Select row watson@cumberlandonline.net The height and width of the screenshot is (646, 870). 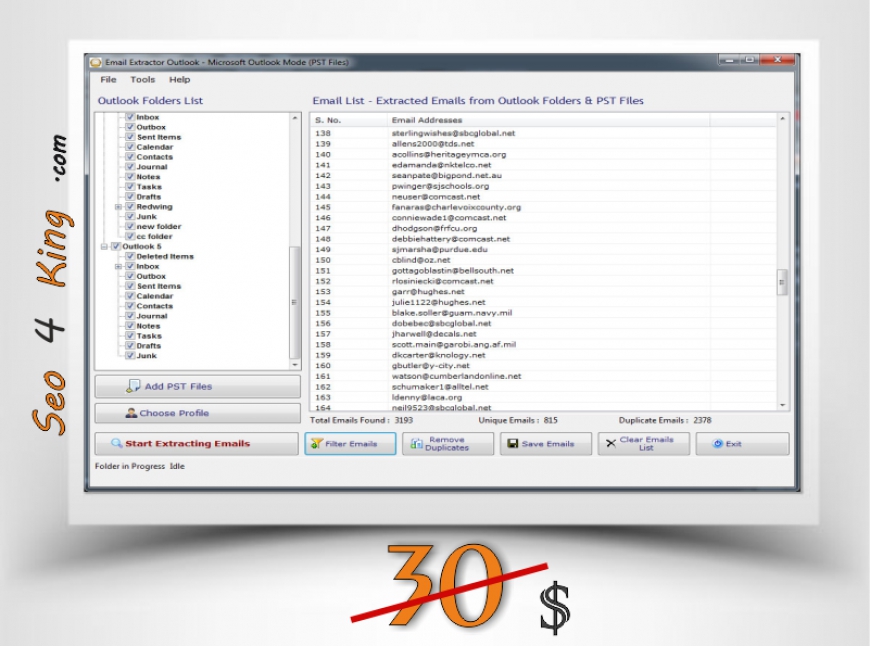(544, 376)
